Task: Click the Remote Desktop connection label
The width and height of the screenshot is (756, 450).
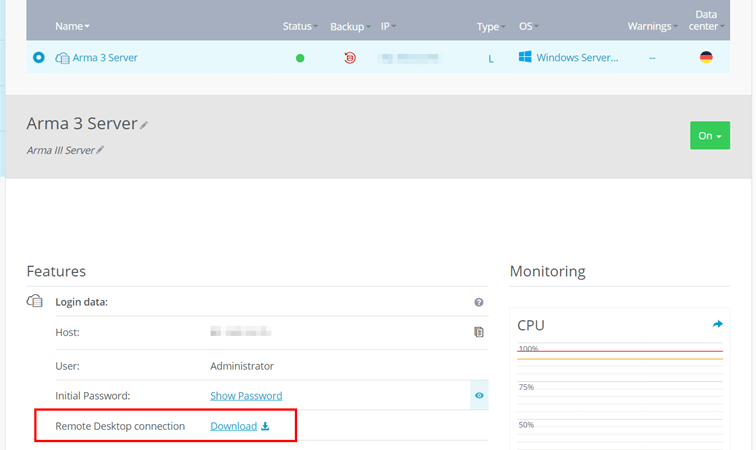Action: pos(120,426)
